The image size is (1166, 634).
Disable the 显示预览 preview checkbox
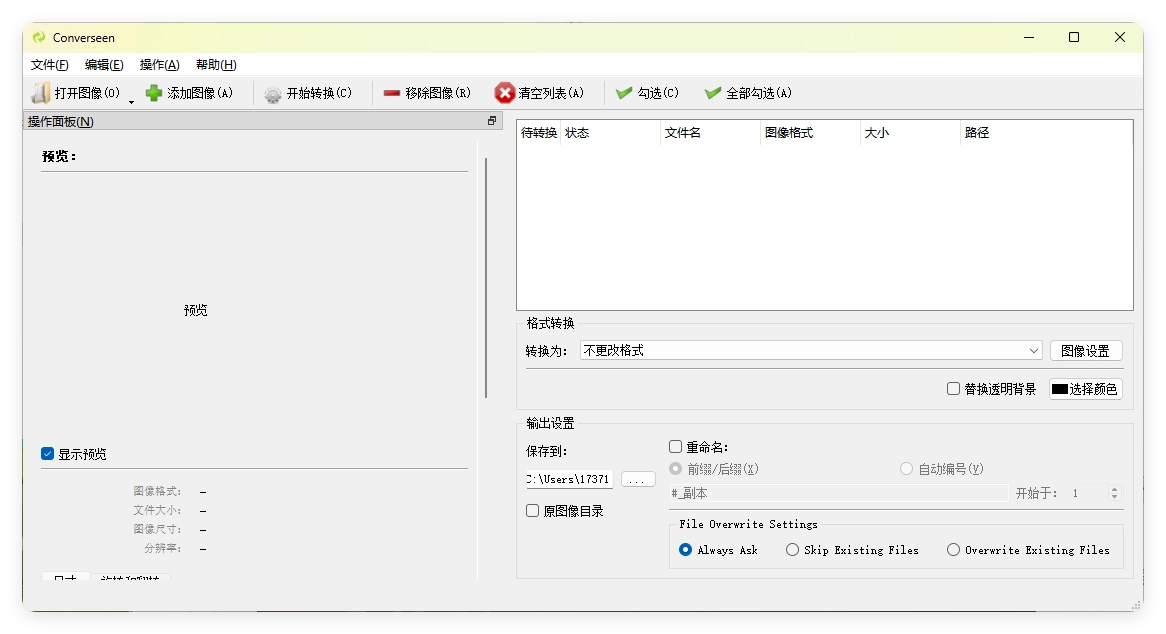[47, 453]
